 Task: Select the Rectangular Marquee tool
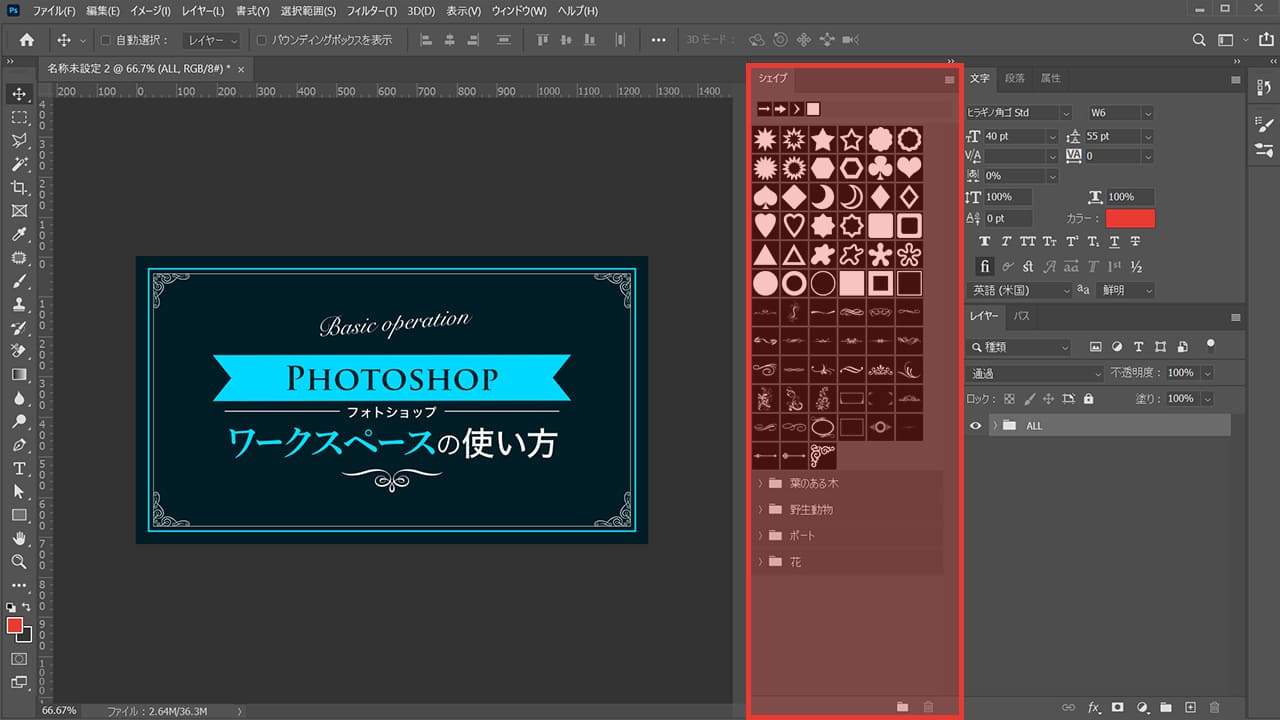pyautogui.click(x=19, y=117)
